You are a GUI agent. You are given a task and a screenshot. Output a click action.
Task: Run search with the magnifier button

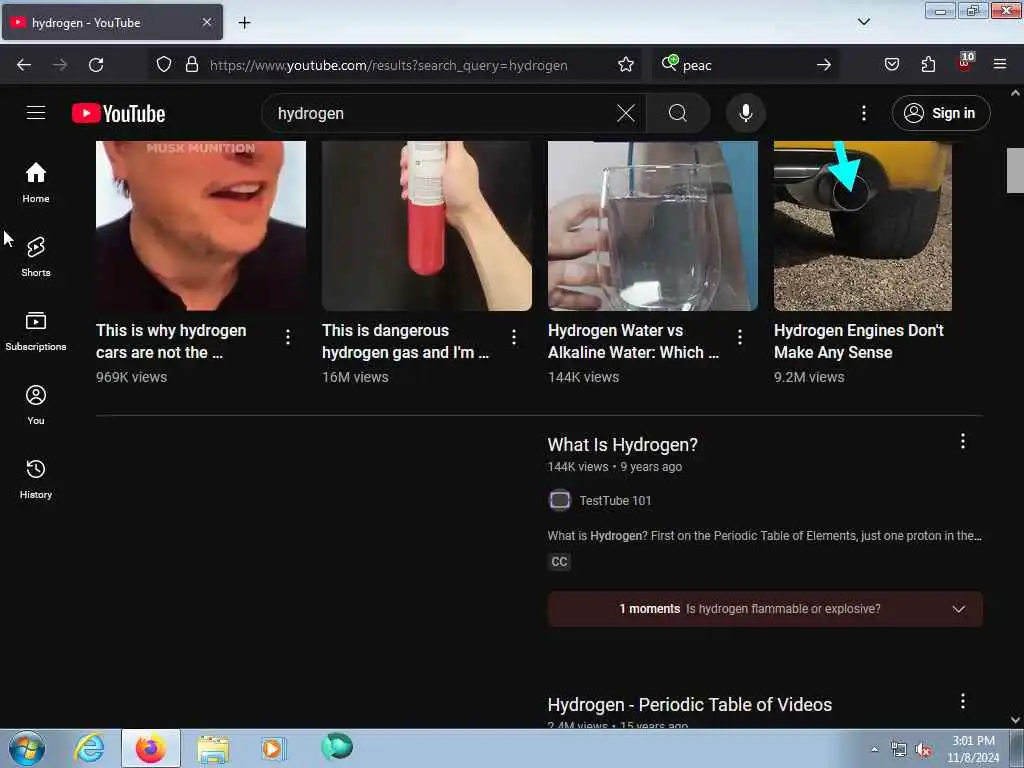678,114
